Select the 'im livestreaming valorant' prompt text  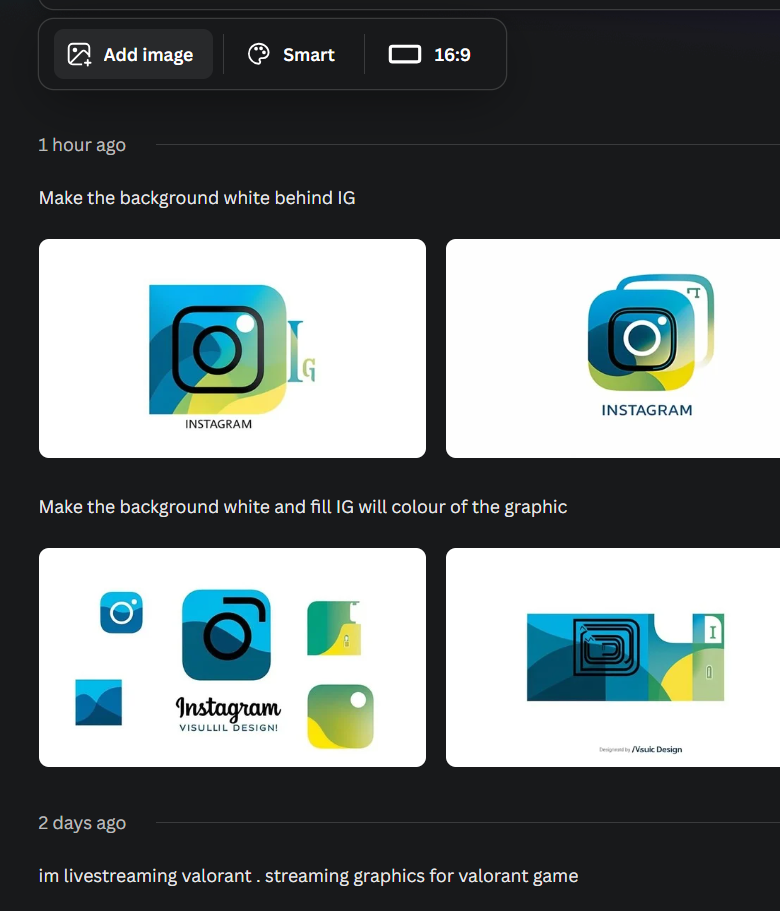[308, 876]
